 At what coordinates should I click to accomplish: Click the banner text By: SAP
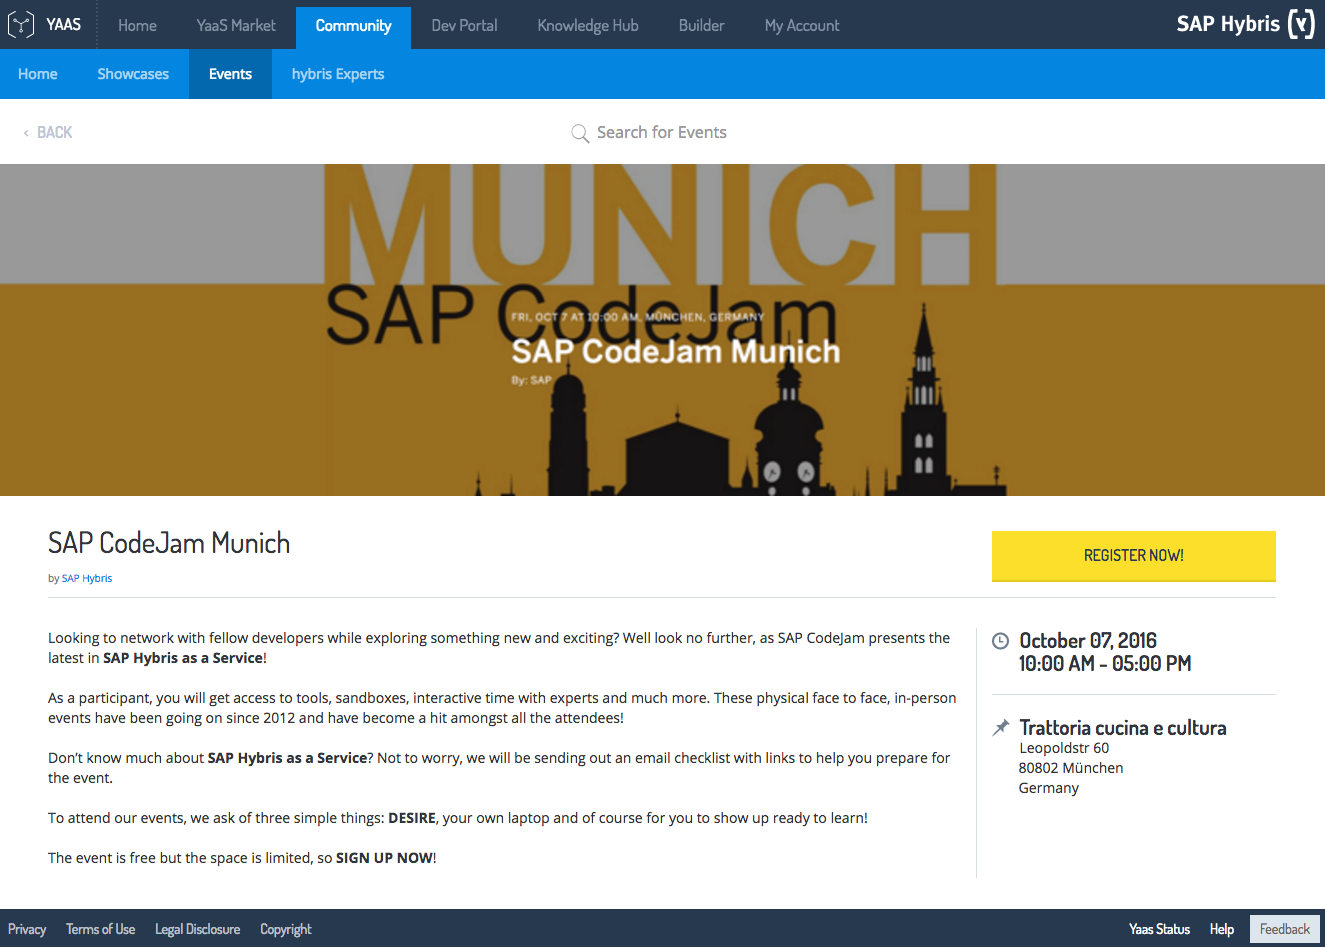click(531, 380)
